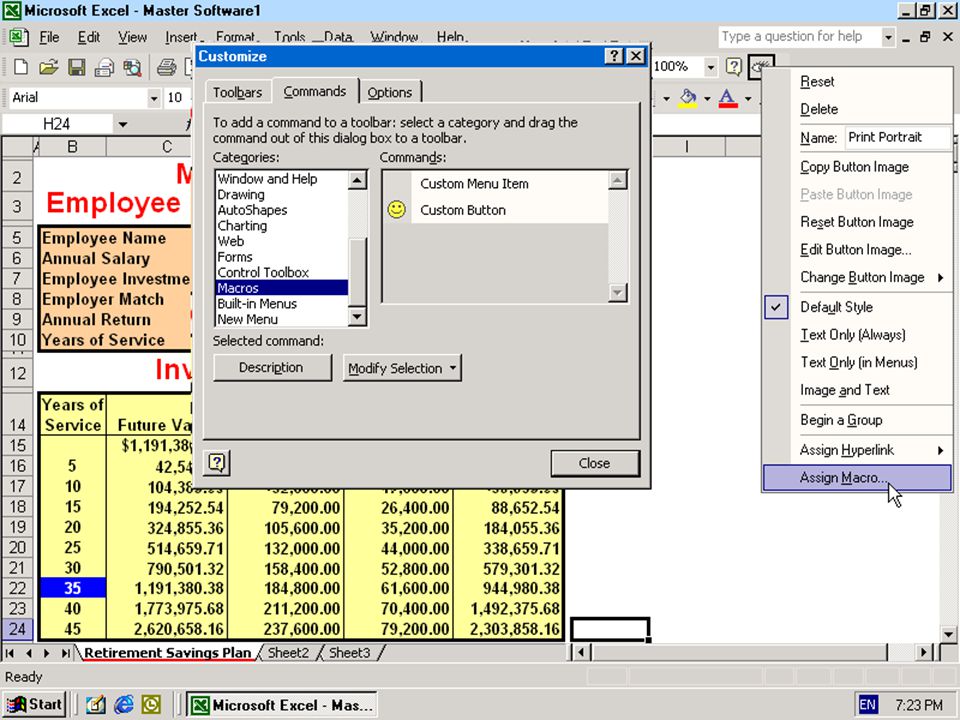
Task: Open the Font Color dropdown arrow
Action: pos(748,98)
